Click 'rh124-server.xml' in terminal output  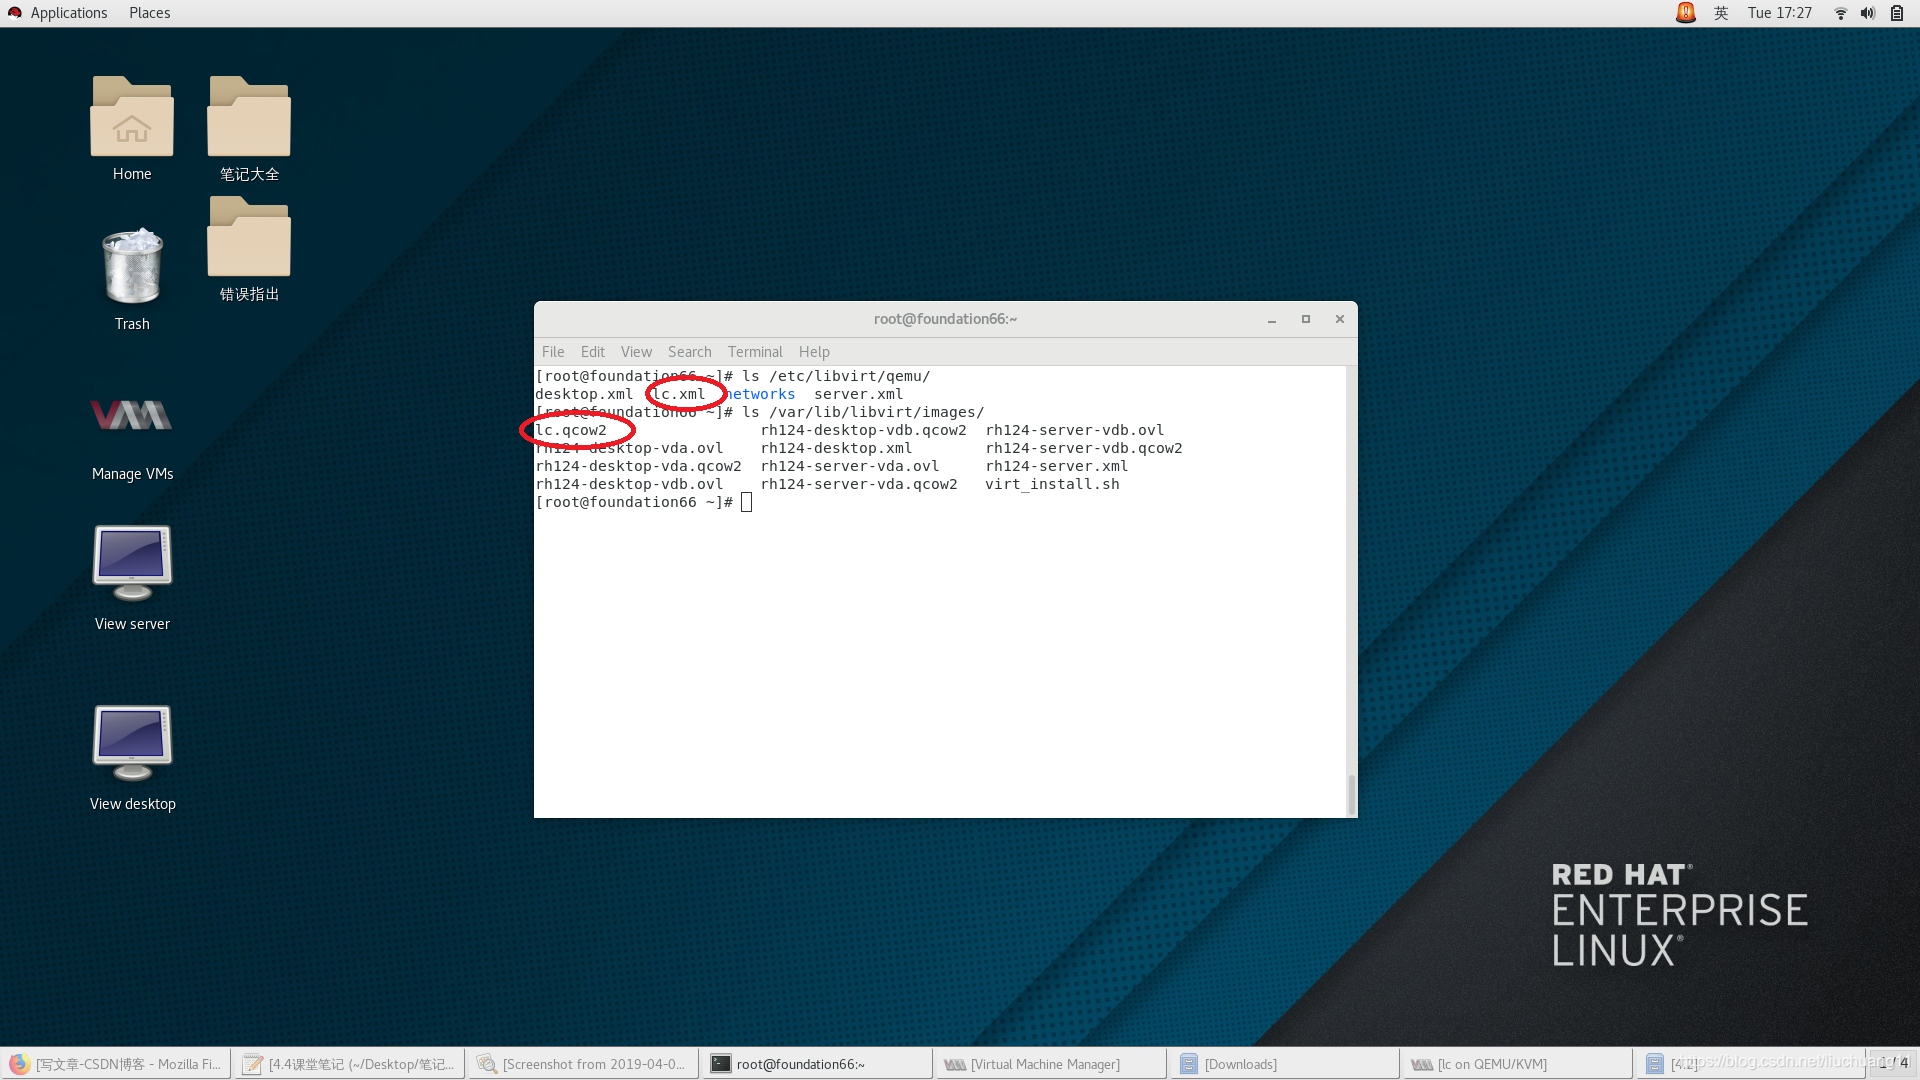[1056, 466]
